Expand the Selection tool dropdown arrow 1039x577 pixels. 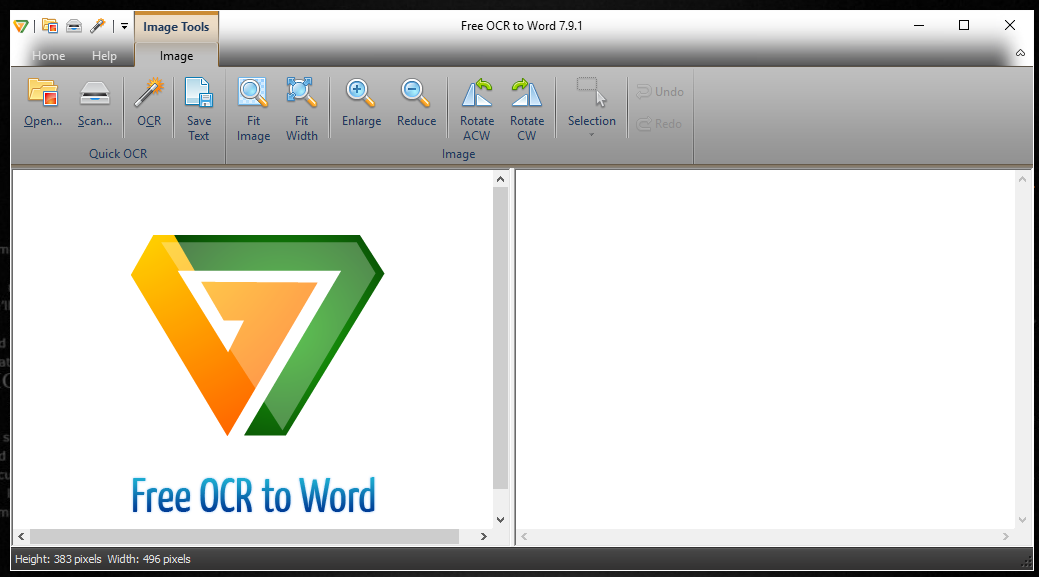pos(592,134)
